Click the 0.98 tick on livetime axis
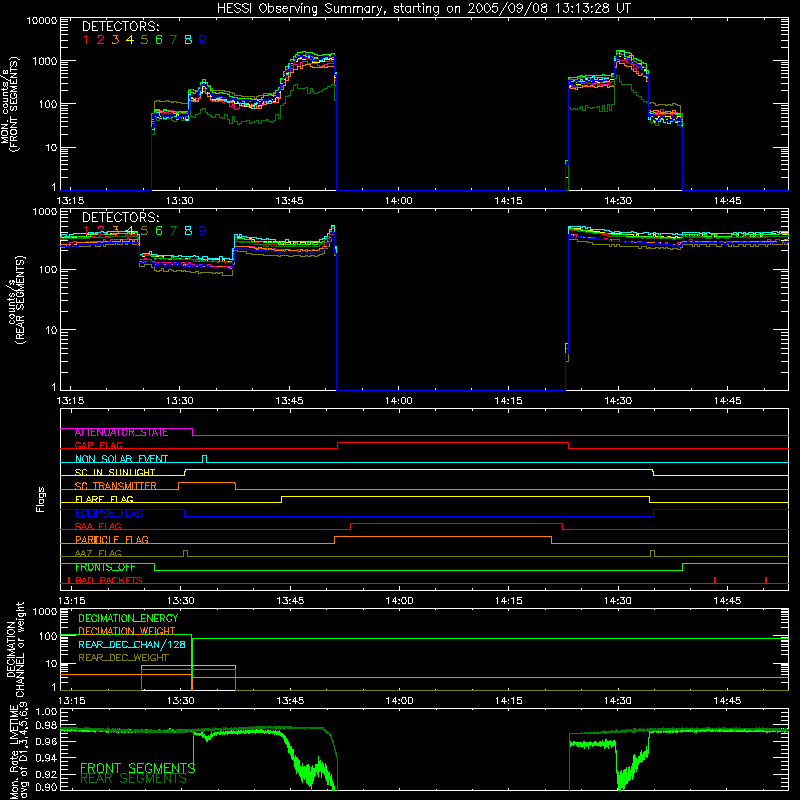 (47, 726)
